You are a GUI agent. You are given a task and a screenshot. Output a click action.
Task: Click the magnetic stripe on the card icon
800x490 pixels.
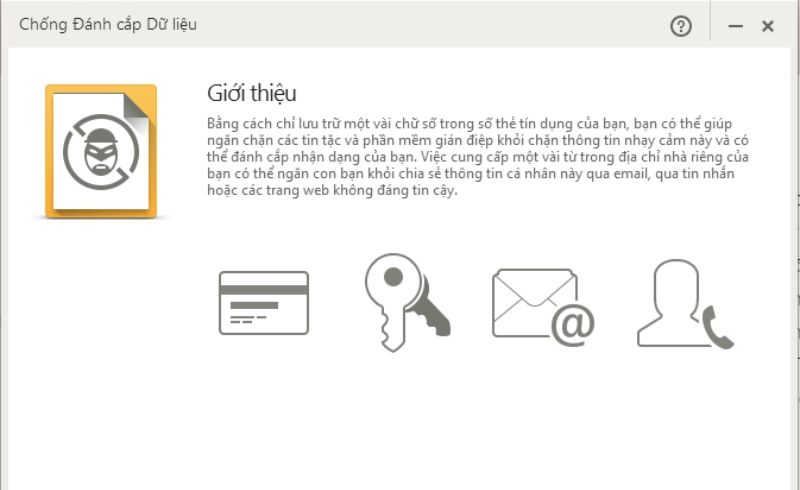(264, 290)
